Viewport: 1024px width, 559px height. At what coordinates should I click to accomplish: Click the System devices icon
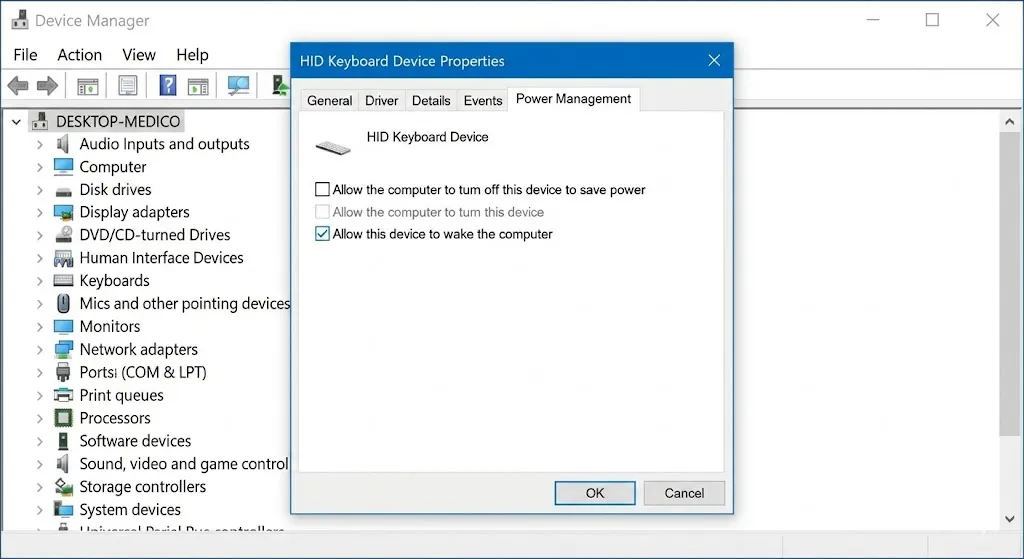point(63,509)
